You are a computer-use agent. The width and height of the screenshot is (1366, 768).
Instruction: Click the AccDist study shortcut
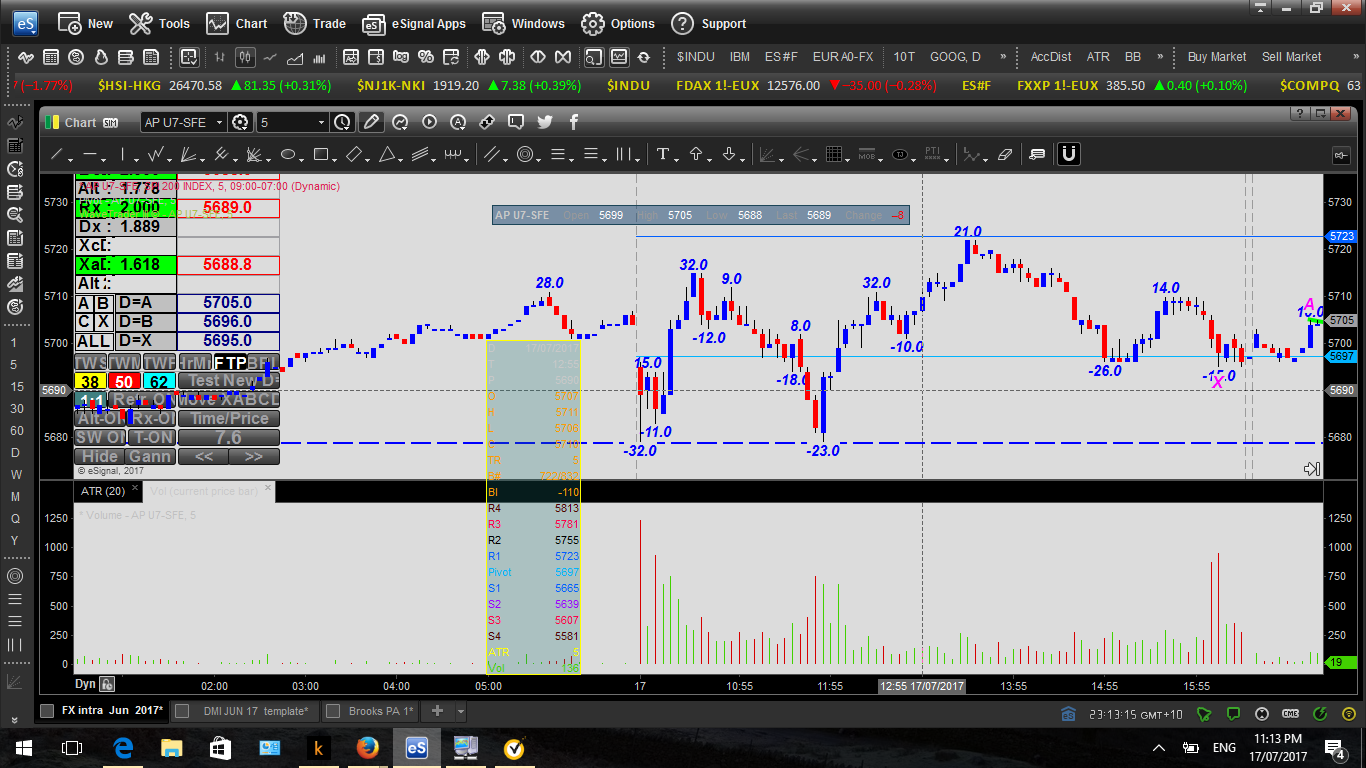(x=1051, y=57)
